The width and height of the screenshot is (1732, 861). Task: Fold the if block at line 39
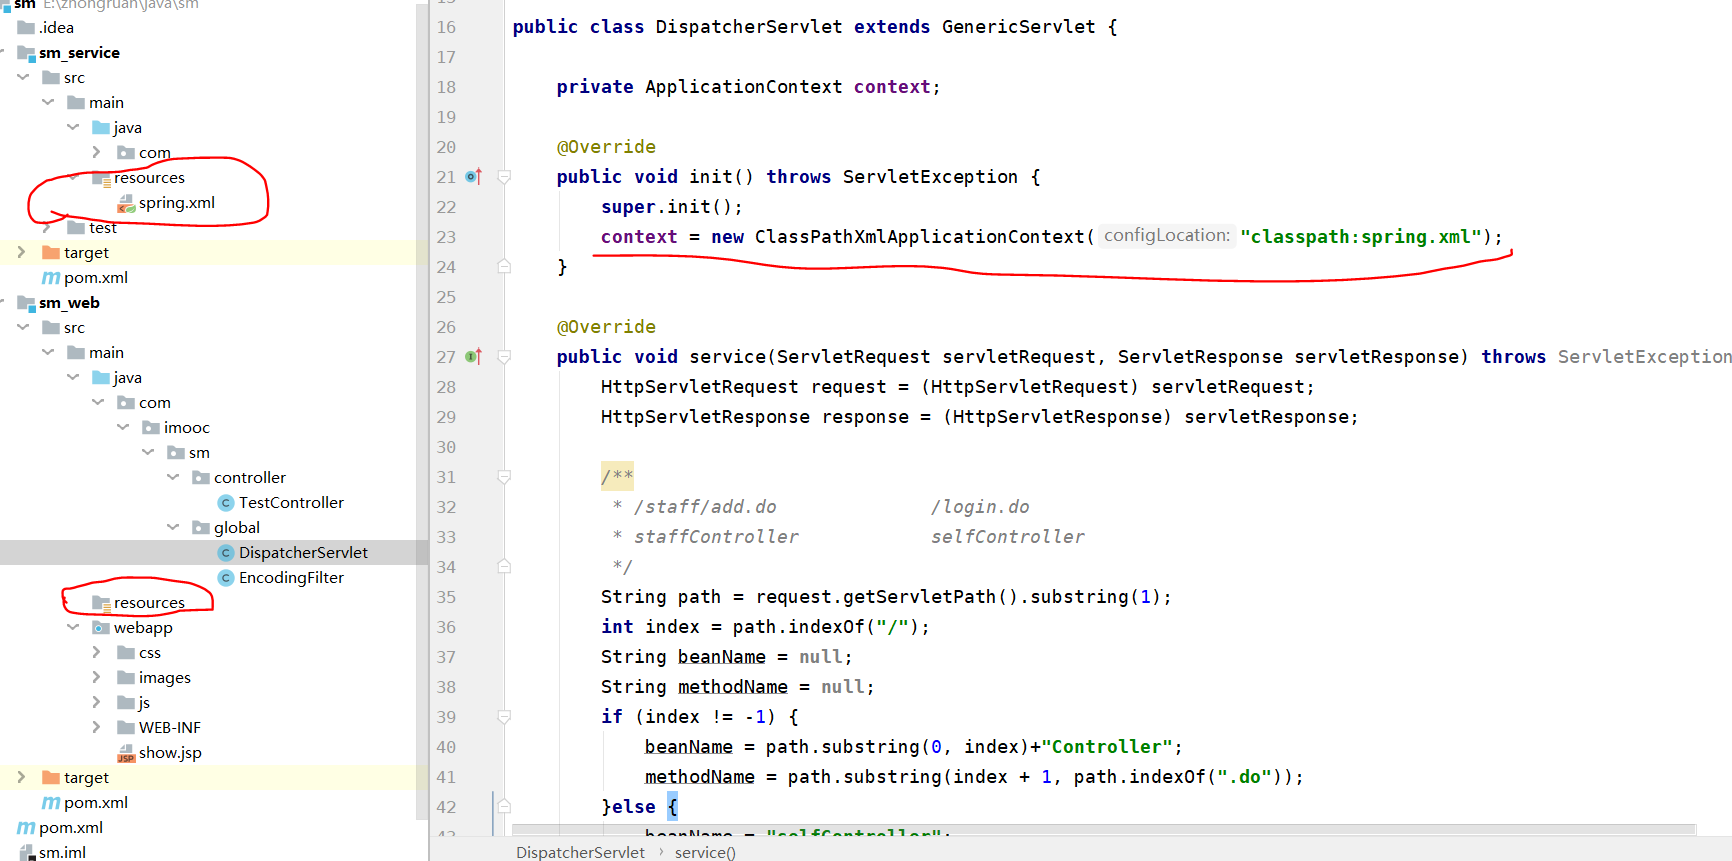coord(504,717)
